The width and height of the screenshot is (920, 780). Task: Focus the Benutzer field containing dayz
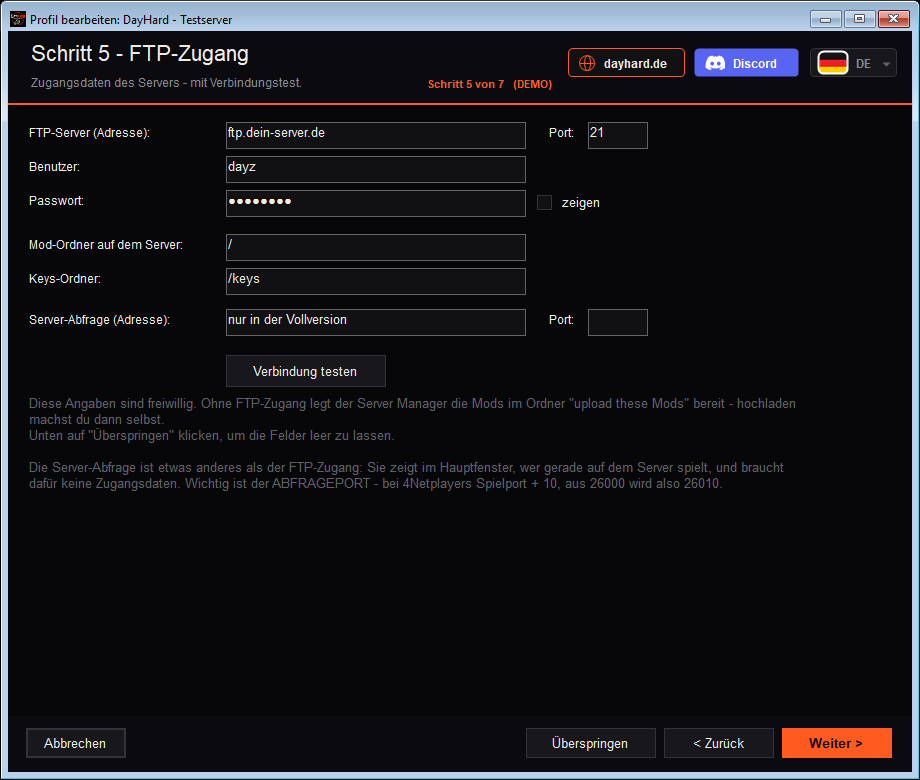point(376,170)
